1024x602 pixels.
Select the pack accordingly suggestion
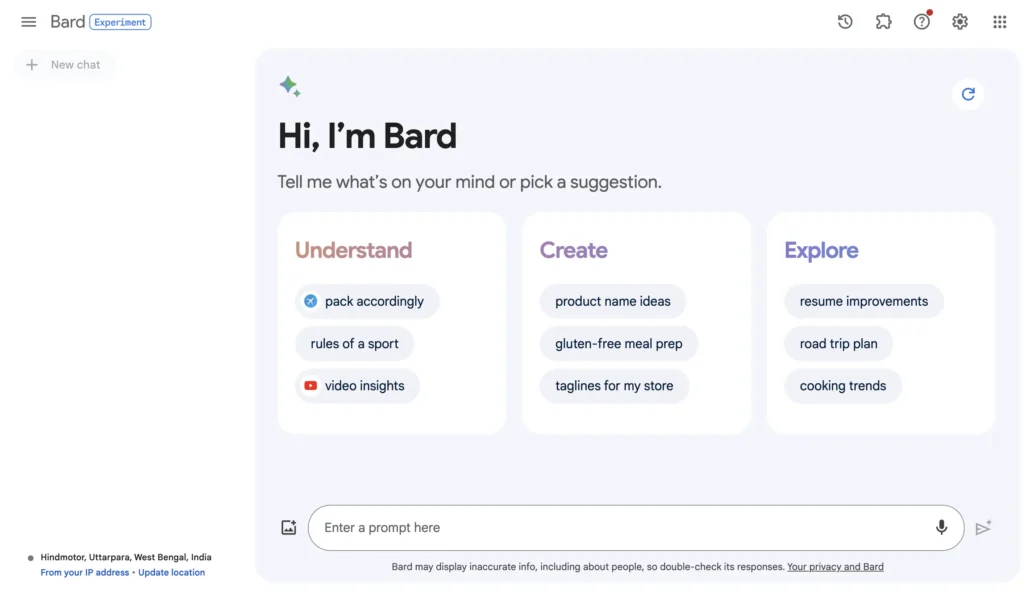tap(367, 301)
